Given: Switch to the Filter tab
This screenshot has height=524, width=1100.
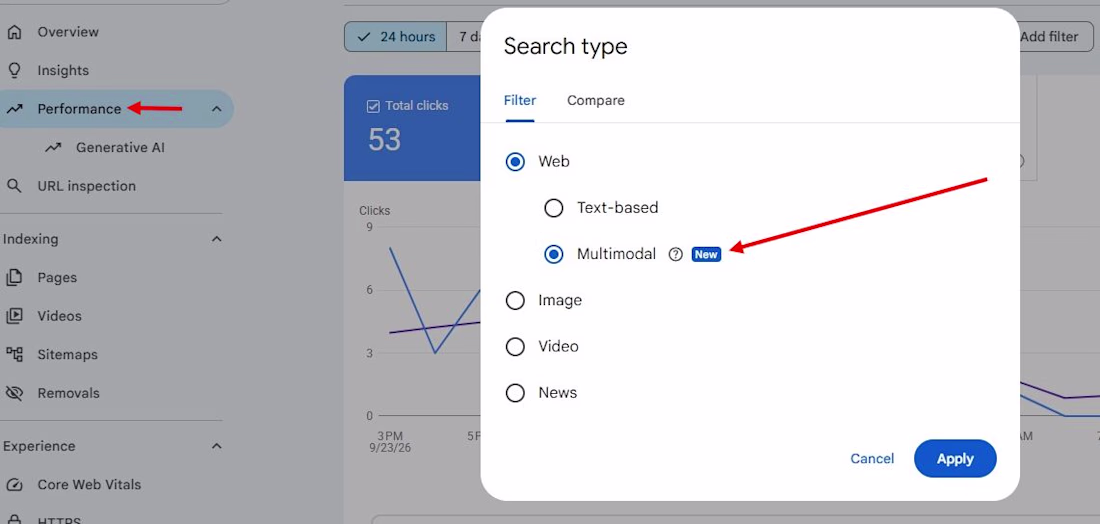Looking at the screenshot, I should pyautogui.click(x=520, y=101).
